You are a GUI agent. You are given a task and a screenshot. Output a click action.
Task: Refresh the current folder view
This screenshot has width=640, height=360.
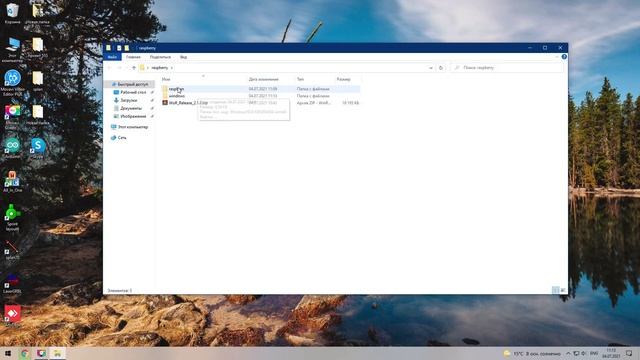441,68
